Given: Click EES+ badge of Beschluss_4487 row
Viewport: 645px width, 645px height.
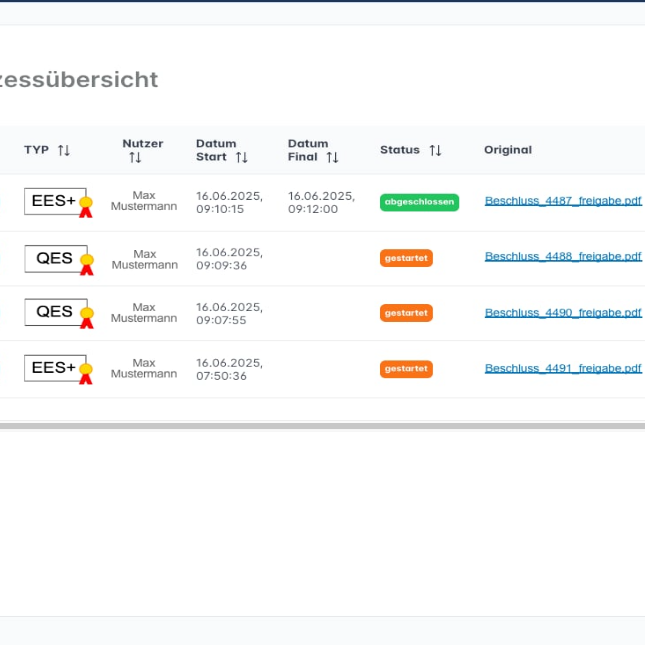Looking at the screenshot, I should coord(58,202).
